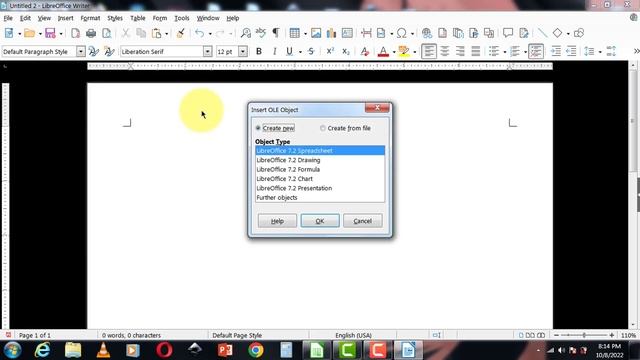Click Help in Insert OLE Object dialog

pos(277,221)
